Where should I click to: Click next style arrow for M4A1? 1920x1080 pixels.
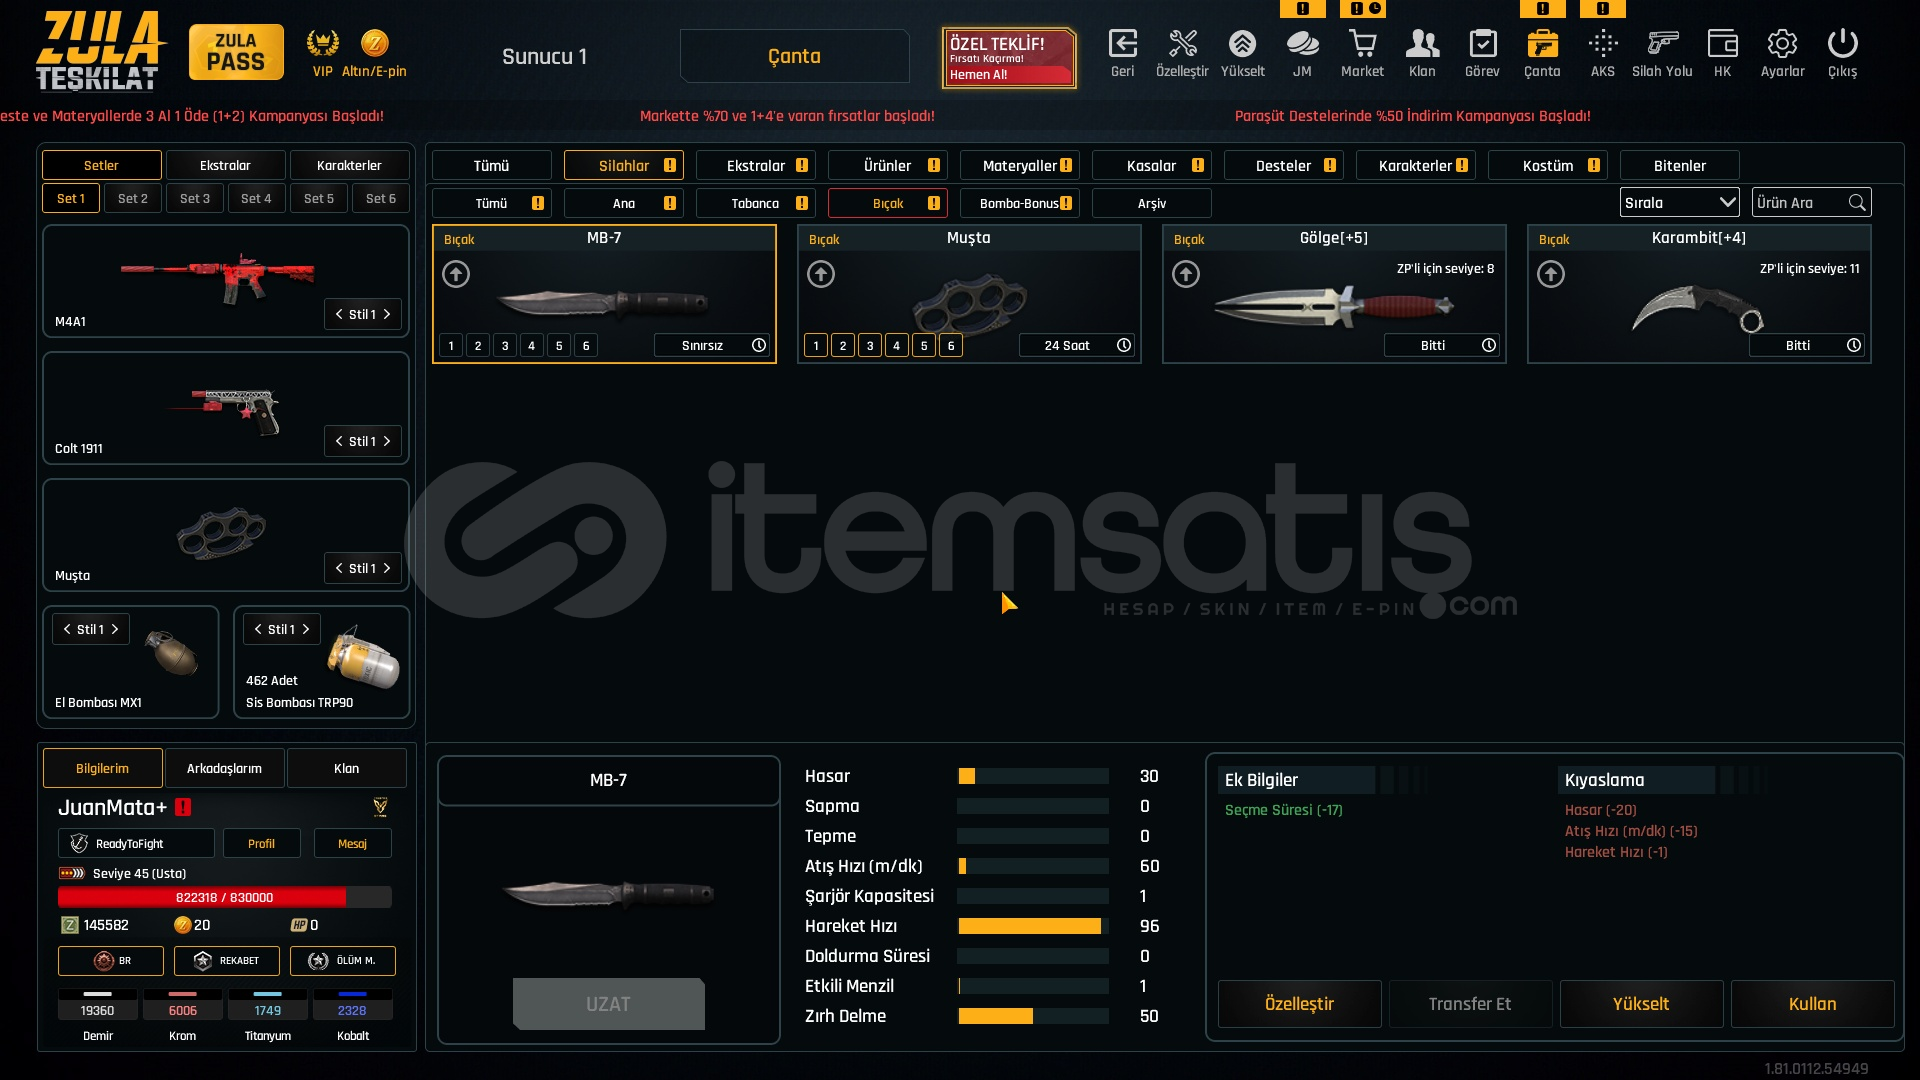click(387, 314)
